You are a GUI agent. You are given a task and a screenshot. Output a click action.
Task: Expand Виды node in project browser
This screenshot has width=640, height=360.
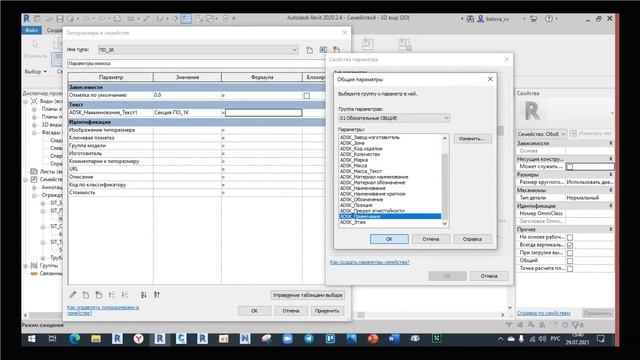pyautogui.click(x=25, y=101)
